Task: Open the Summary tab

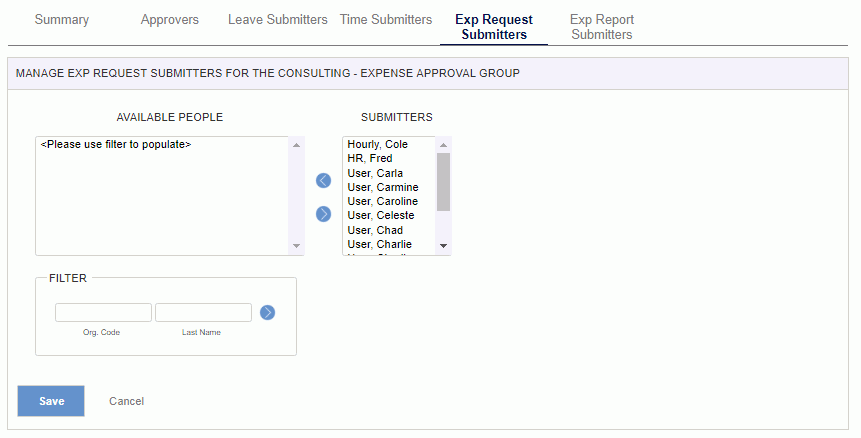Action: 62,20
